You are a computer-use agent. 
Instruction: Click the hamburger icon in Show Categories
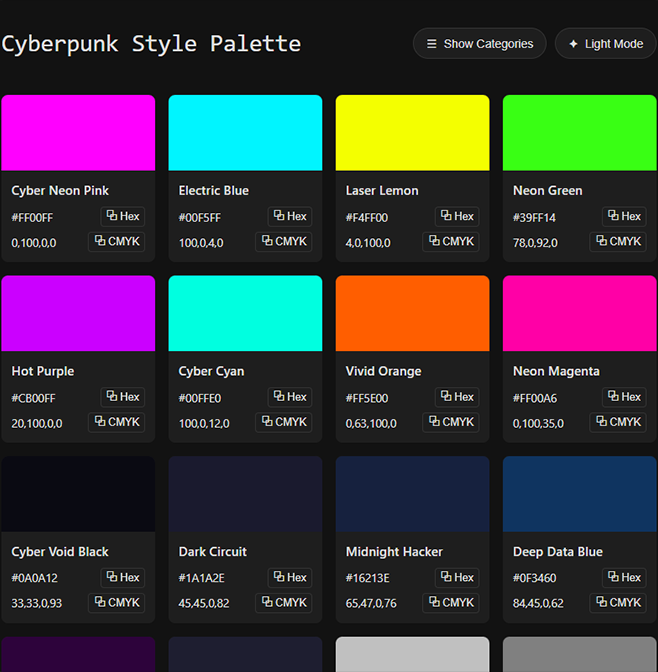[x=432, y=44]
